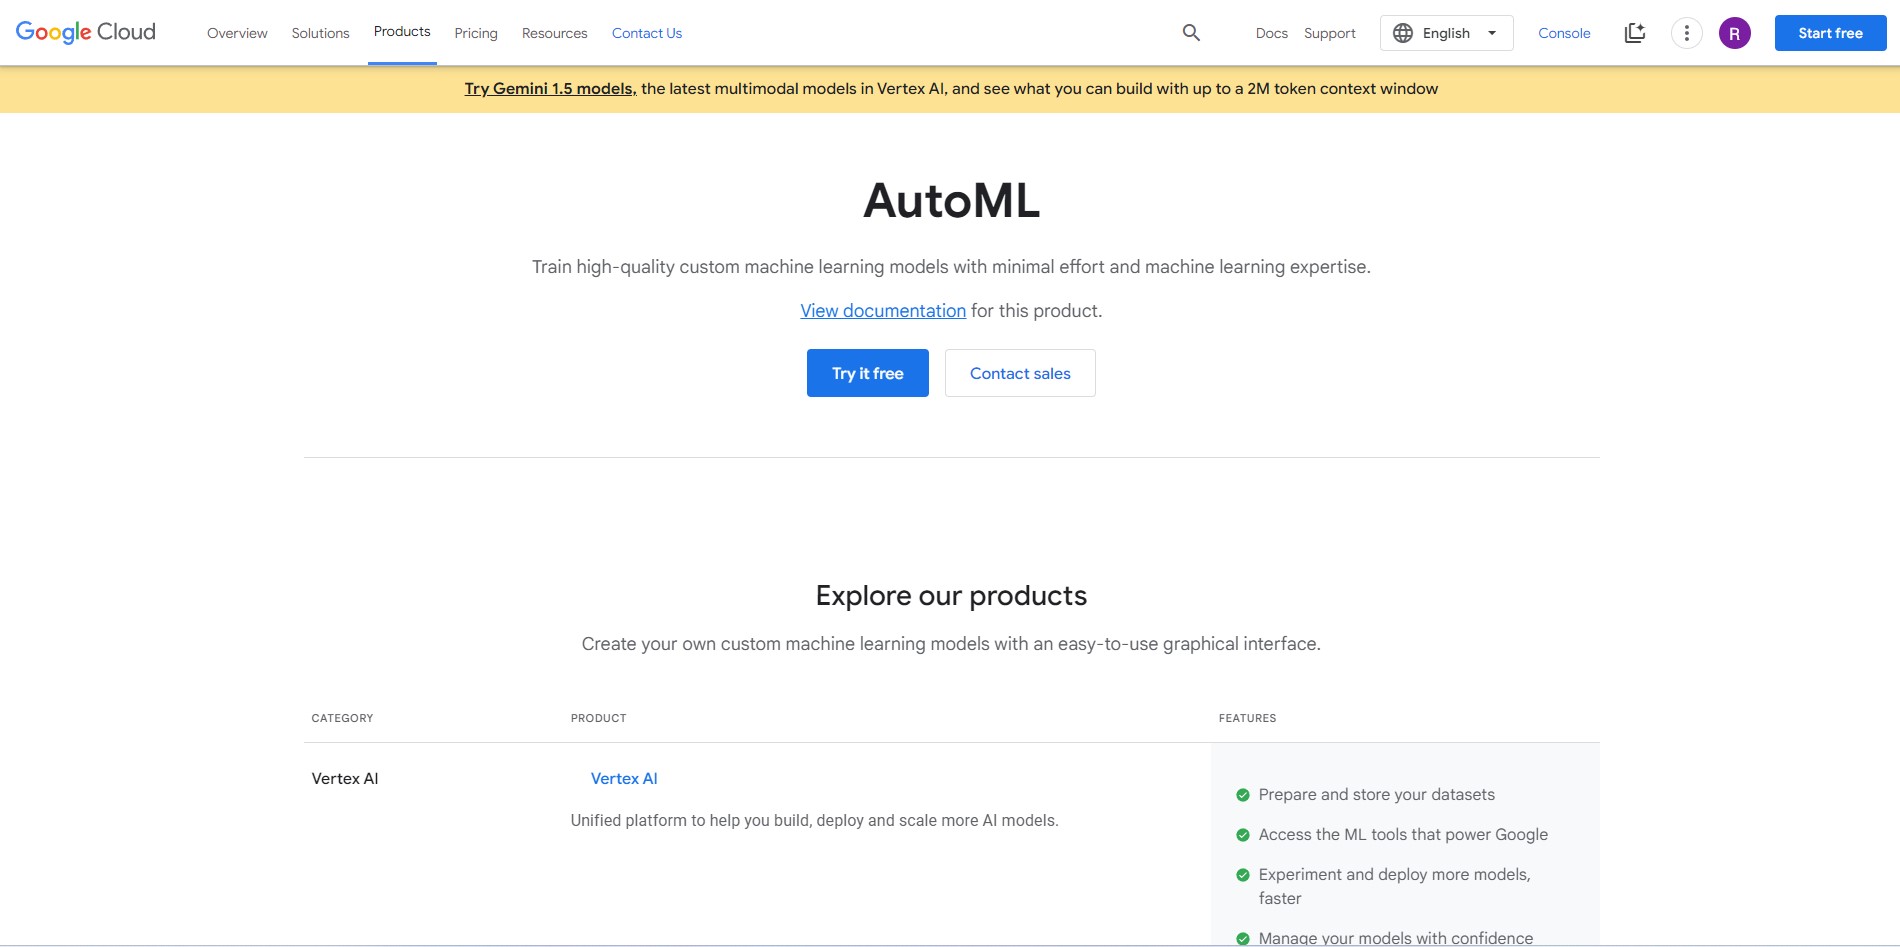Click the 'Explore our products' heading

pyautogui.click(x=951, y=596)
